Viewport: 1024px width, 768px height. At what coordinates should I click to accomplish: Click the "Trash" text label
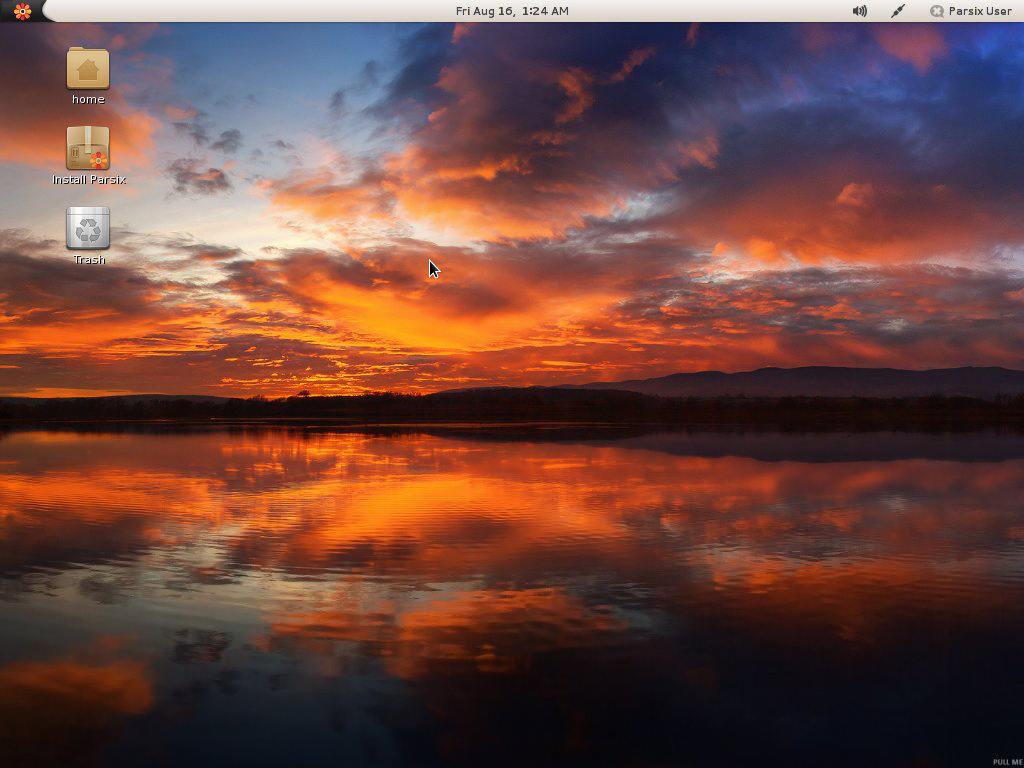click(89, 260)
